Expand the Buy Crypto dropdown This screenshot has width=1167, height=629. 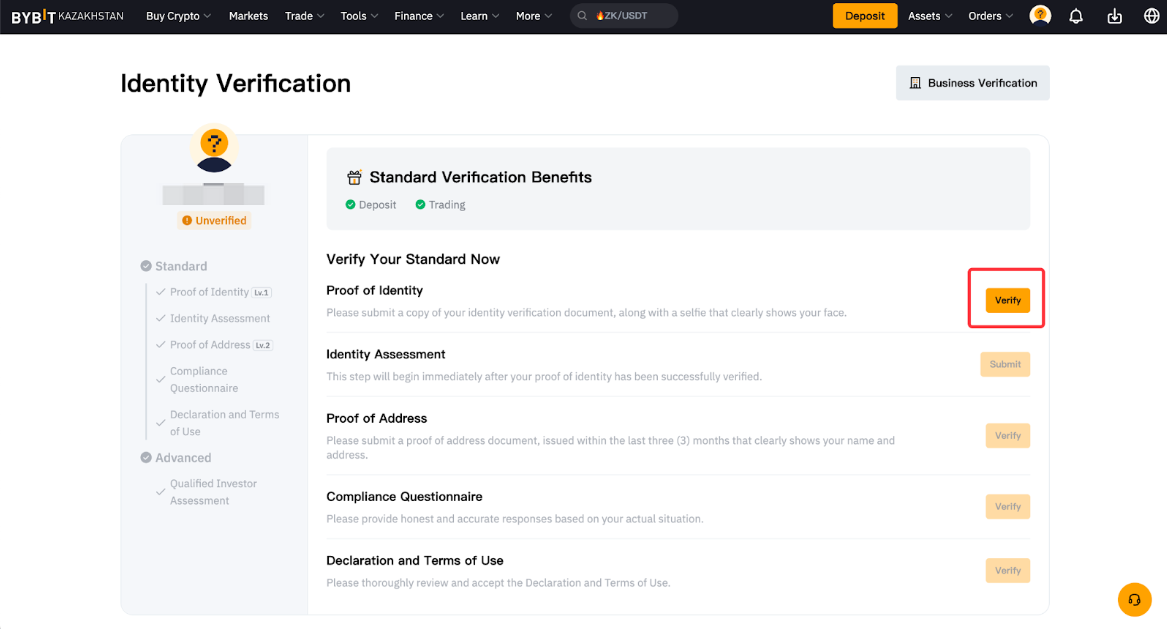coord(178,16)
